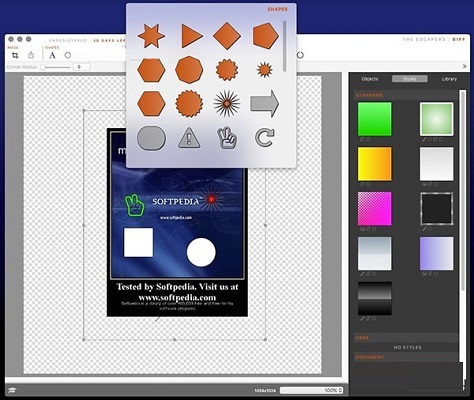Choose the gray right arrow shape
Viewport: 474px width, 400px height.
pyautogui.click(x=265, y=104)
